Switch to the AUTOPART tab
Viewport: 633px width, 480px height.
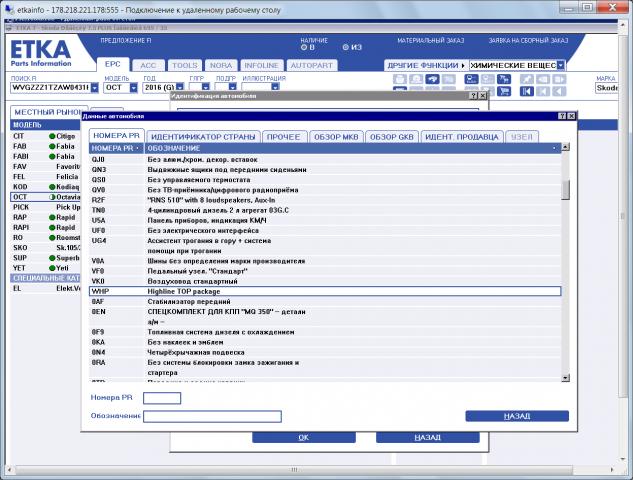[312, 65]
